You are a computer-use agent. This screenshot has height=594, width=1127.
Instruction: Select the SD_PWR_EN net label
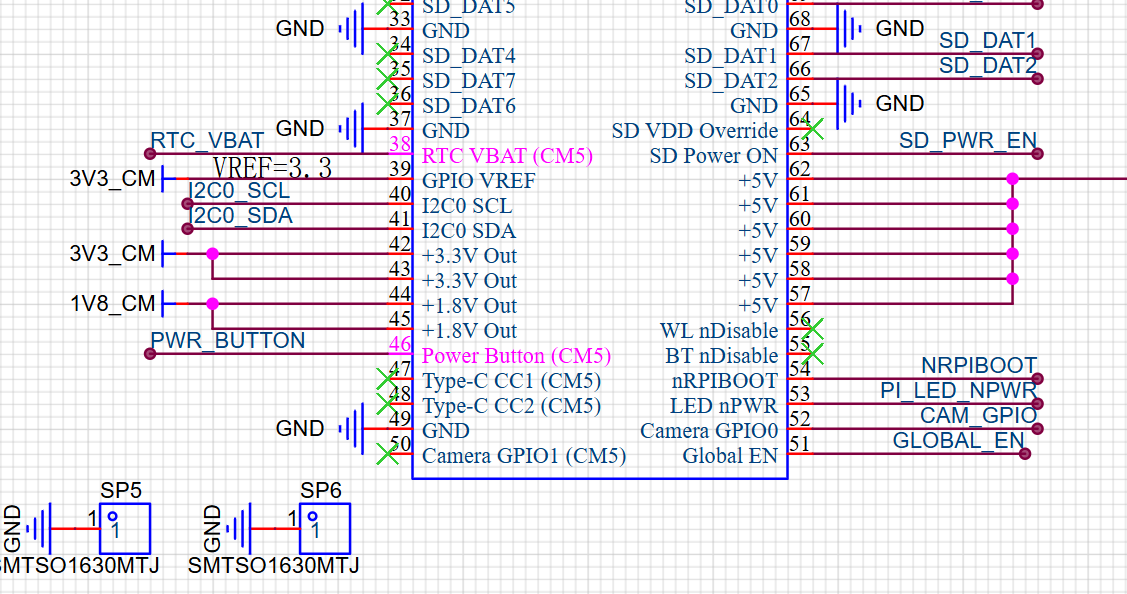(x=968, y=141)
